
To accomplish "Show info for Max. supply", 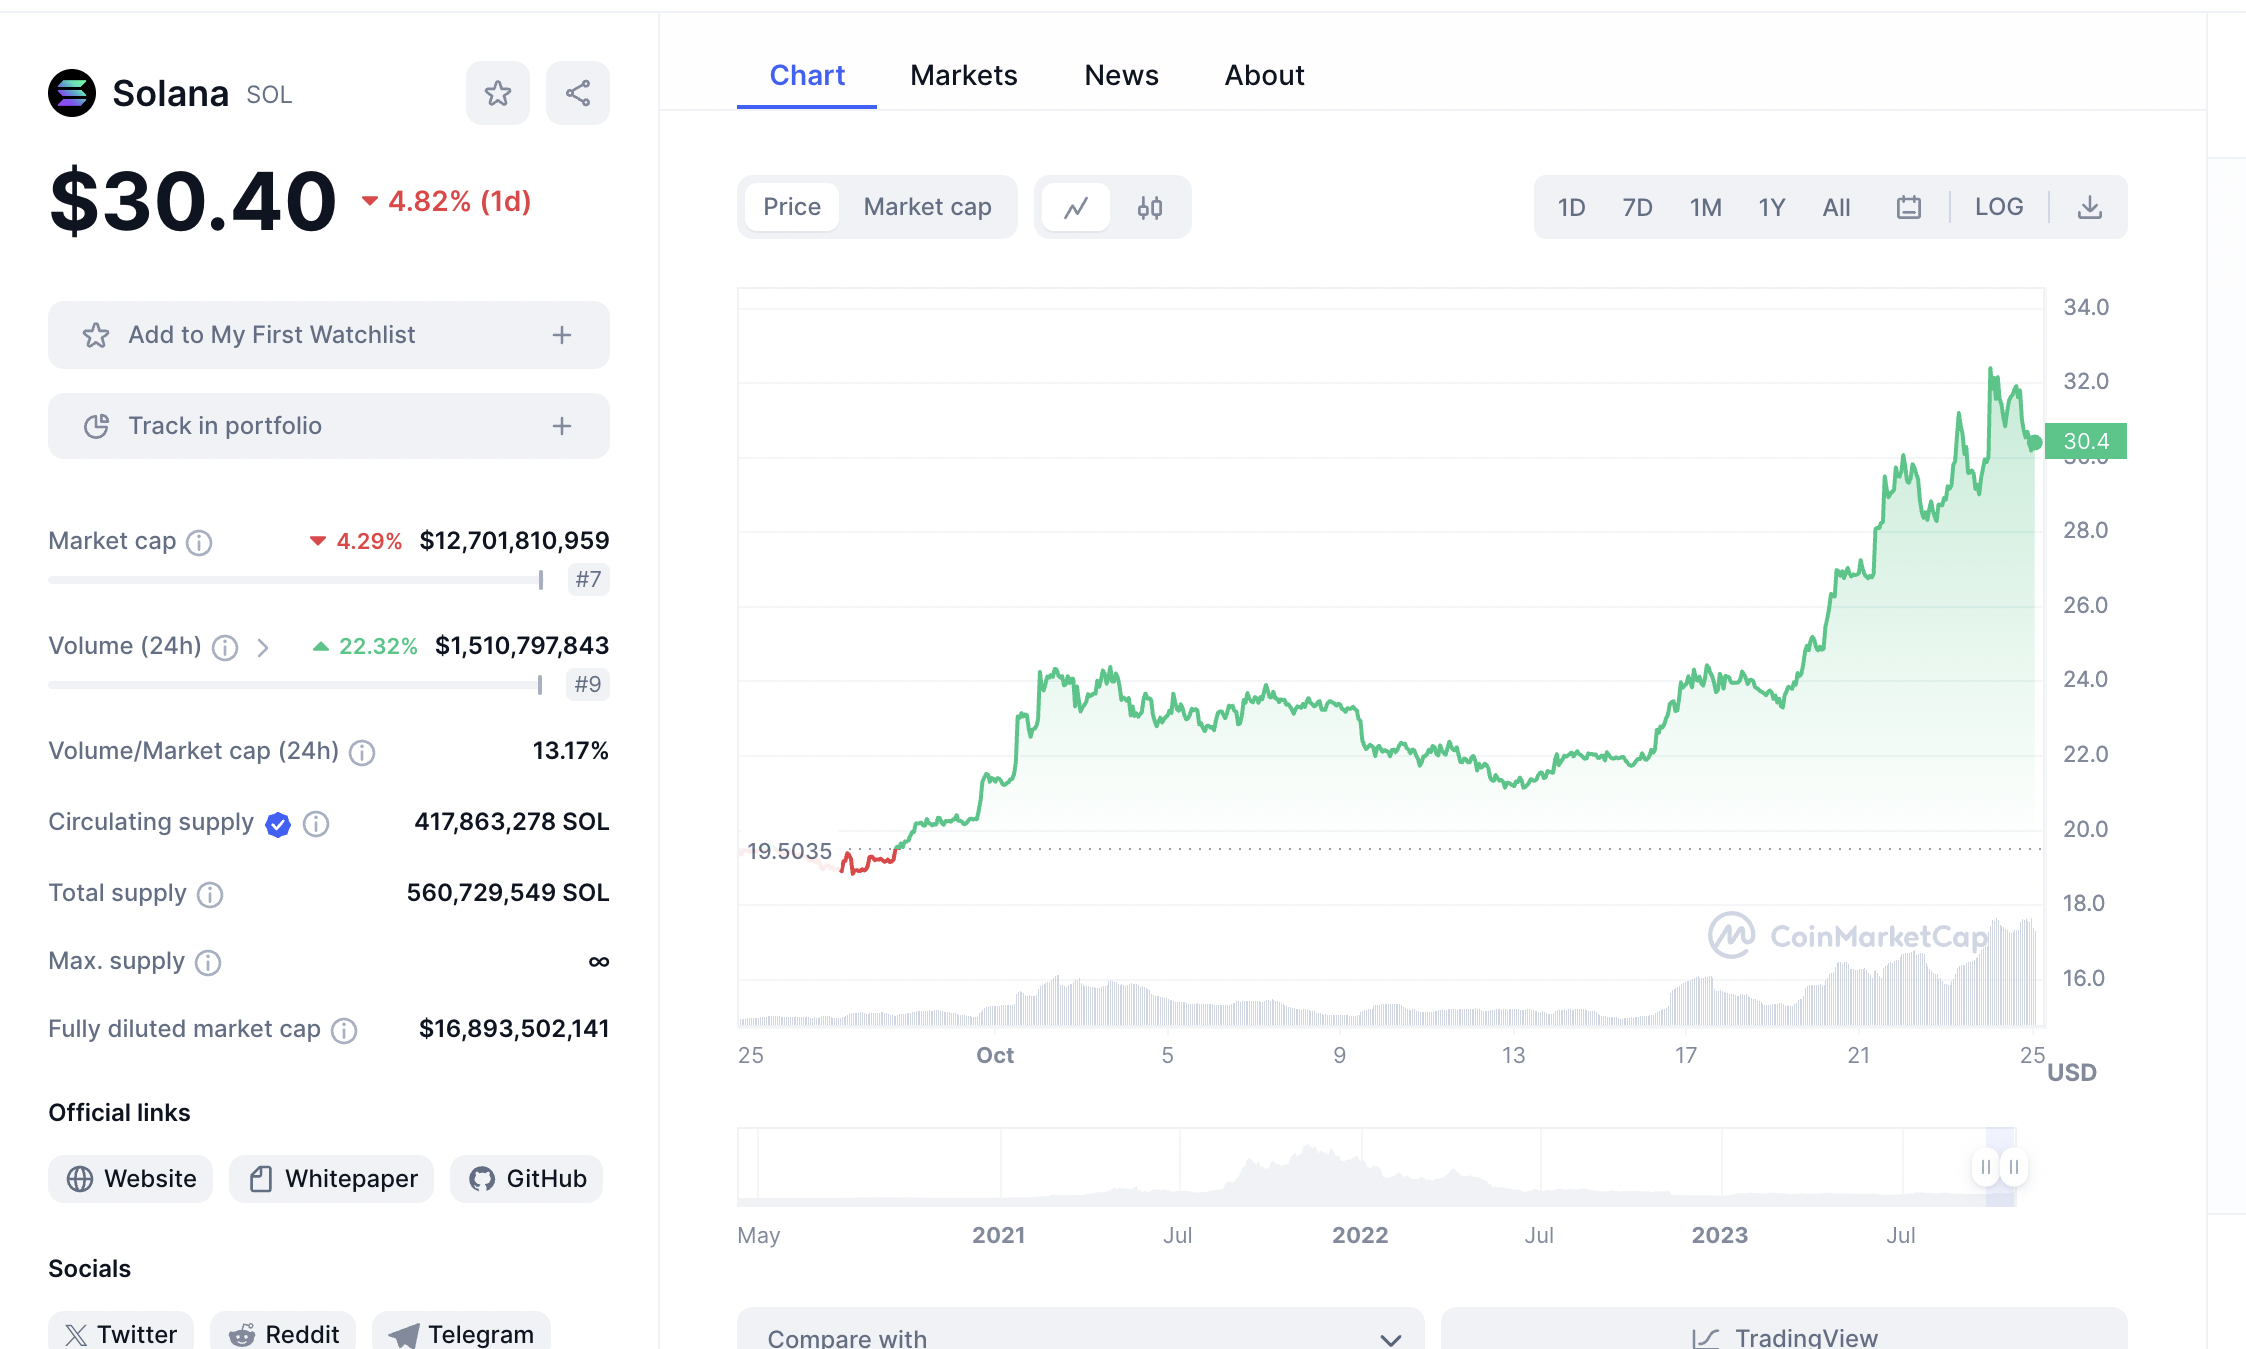I will [x=208, y=962].
